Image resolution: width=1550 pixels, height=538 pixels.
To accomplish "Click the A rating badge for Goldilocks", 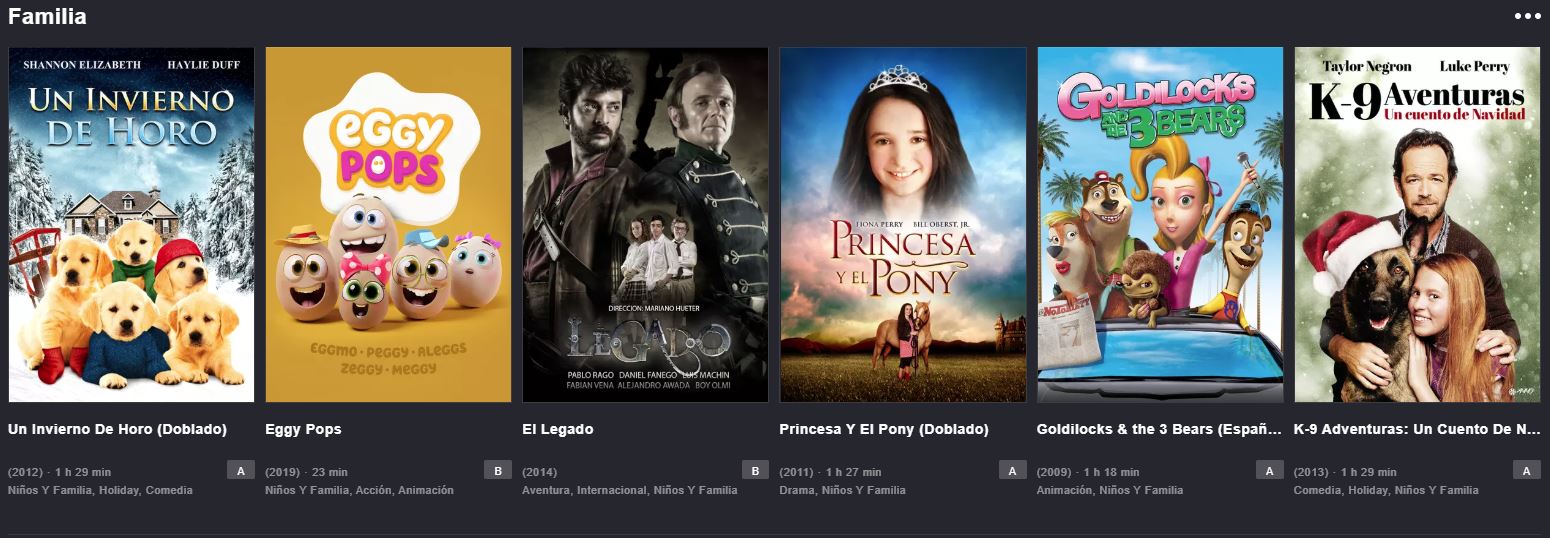I will [x=1270, y=470].
